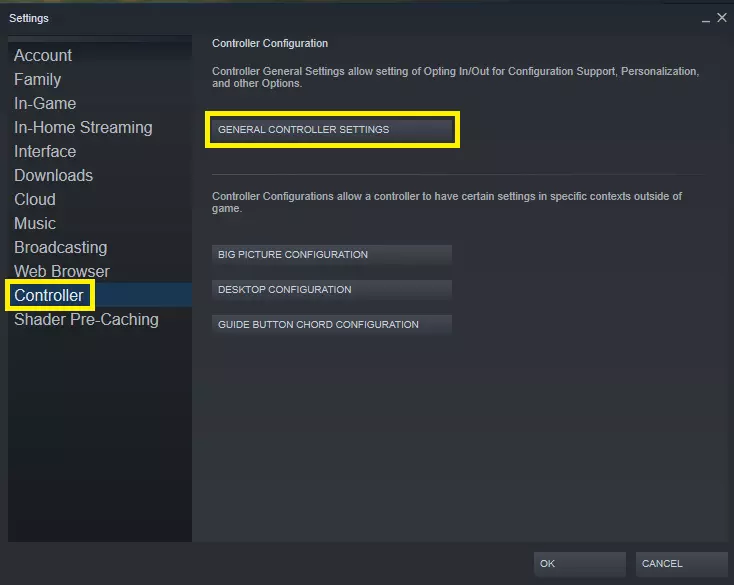734x585 pixels.
Task: Switch to the Cloud settings page
Action: [x=100, y=199]
